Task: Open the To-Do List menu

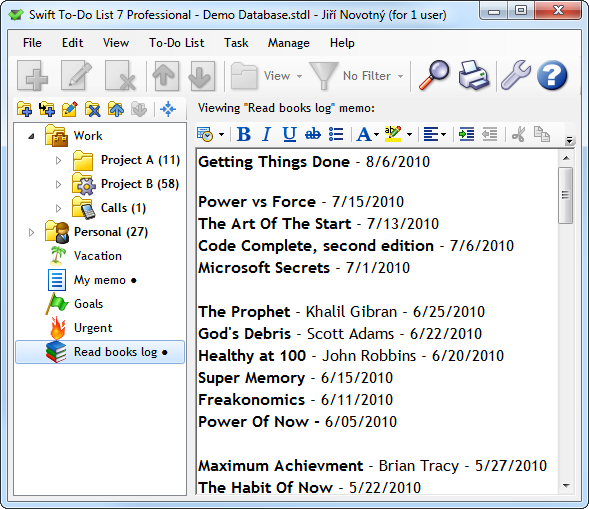Action: coord(177,43)
